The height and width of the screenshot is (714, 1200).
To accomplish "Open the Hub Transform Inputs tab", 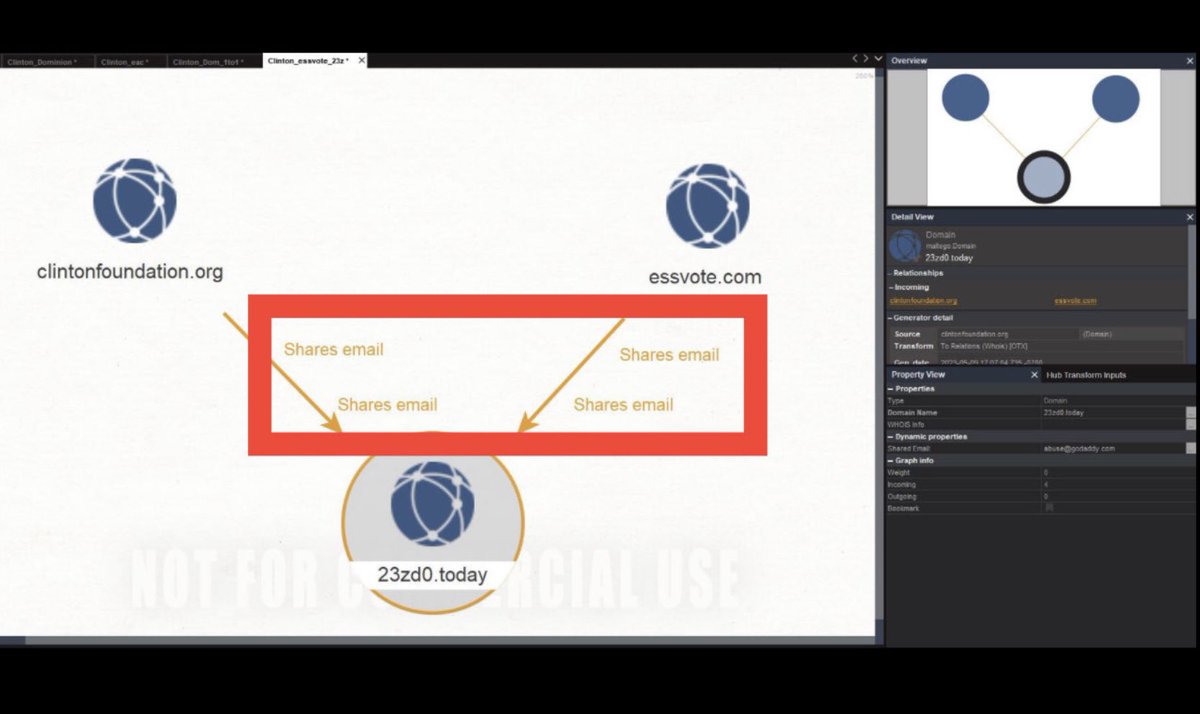I will click(1085, 375).
